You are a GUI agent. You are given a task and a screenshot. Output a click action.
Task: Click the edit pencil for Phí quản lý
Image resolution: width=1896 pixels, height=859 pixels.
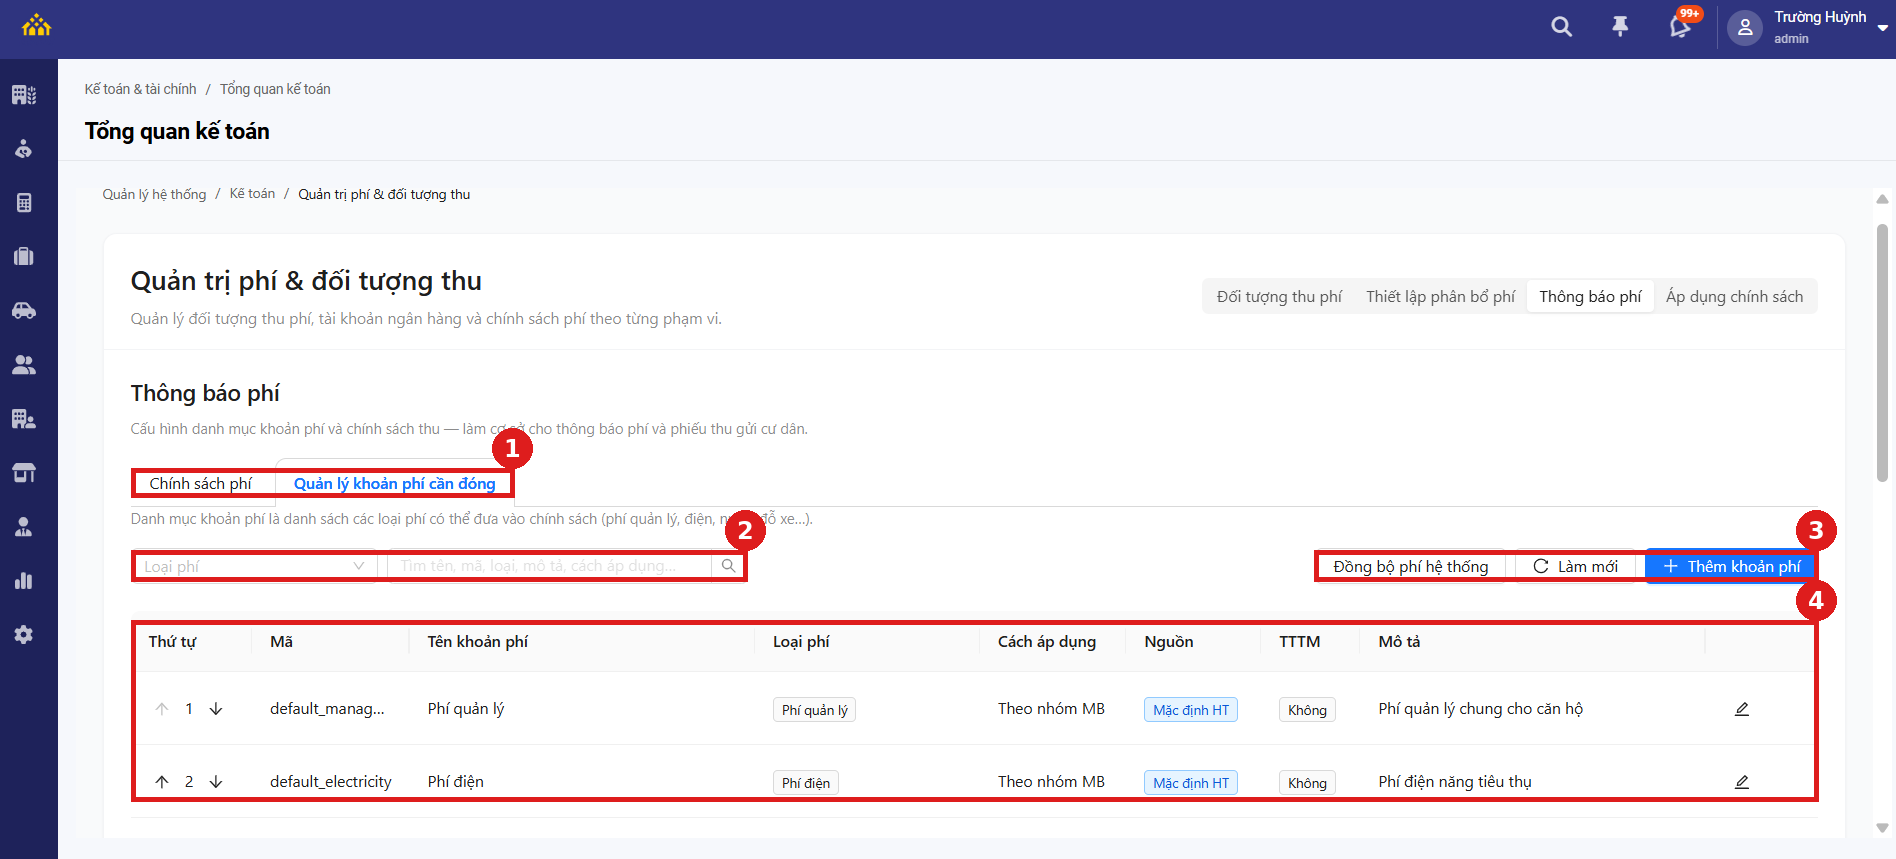point(1741,709)
